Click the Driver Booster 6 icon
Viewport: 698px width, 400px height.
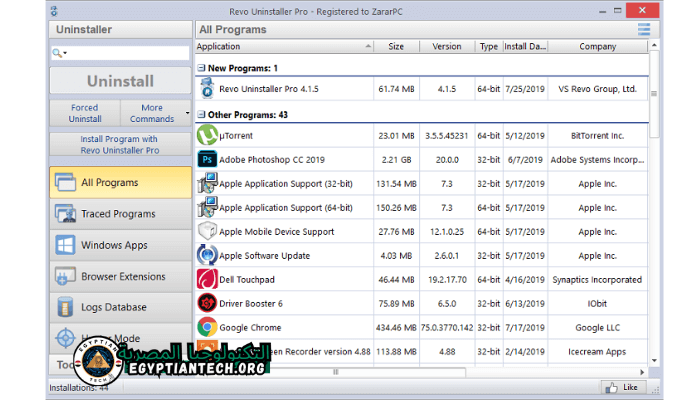(x=207, y=303)
